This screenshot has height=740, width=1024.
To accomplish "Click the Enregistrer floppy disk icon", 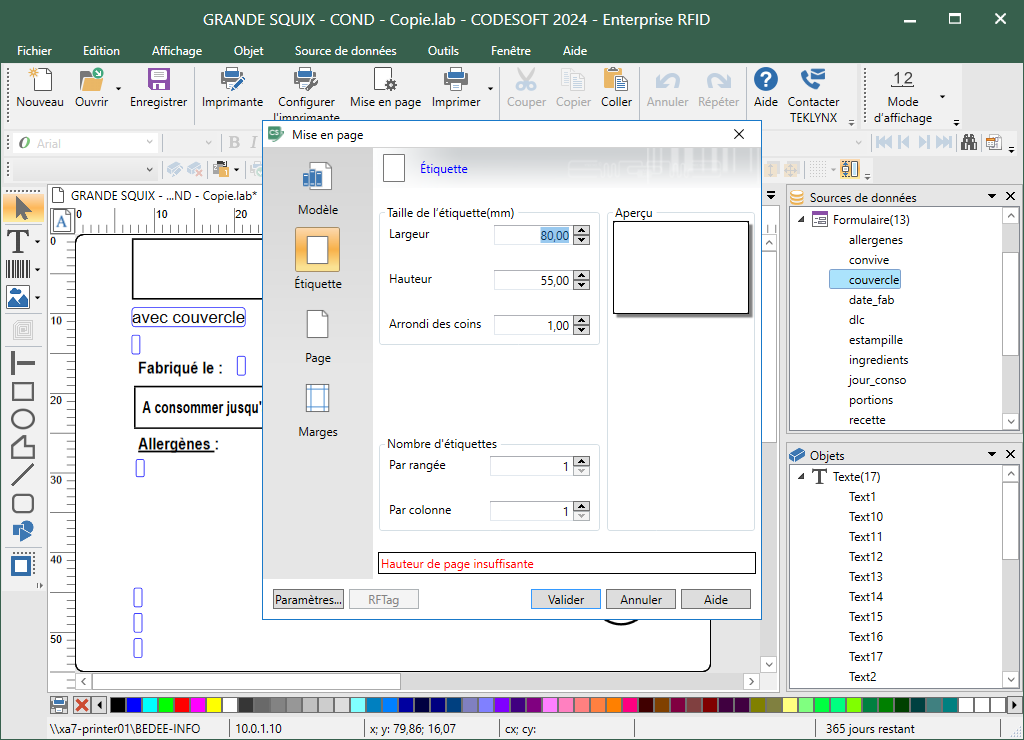I will [158, 81].
